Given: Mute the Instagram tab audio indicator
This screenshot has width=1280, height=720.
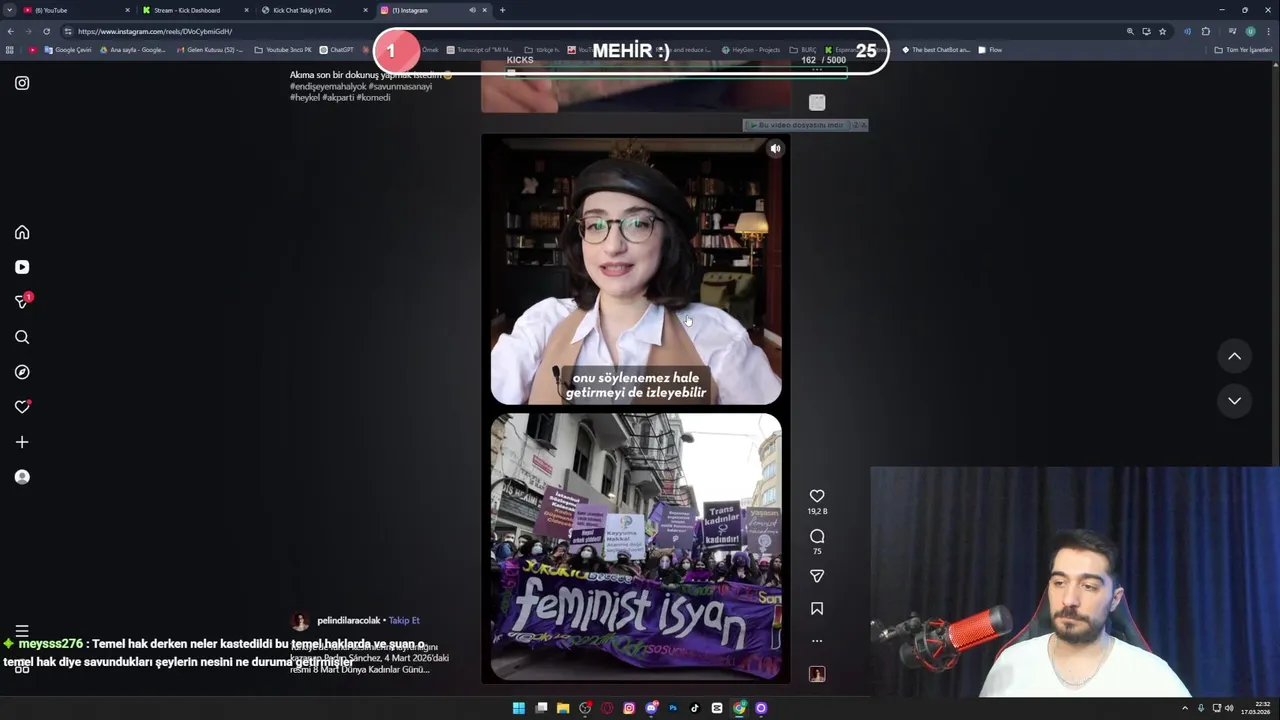Looking at the screenshot, I should (472, 10).
